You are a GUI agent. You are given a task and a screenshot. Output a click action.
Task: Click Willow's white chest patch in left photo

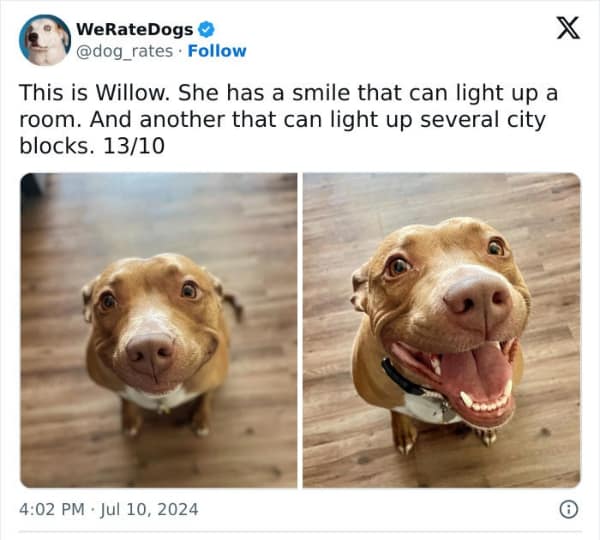(158, 398)
